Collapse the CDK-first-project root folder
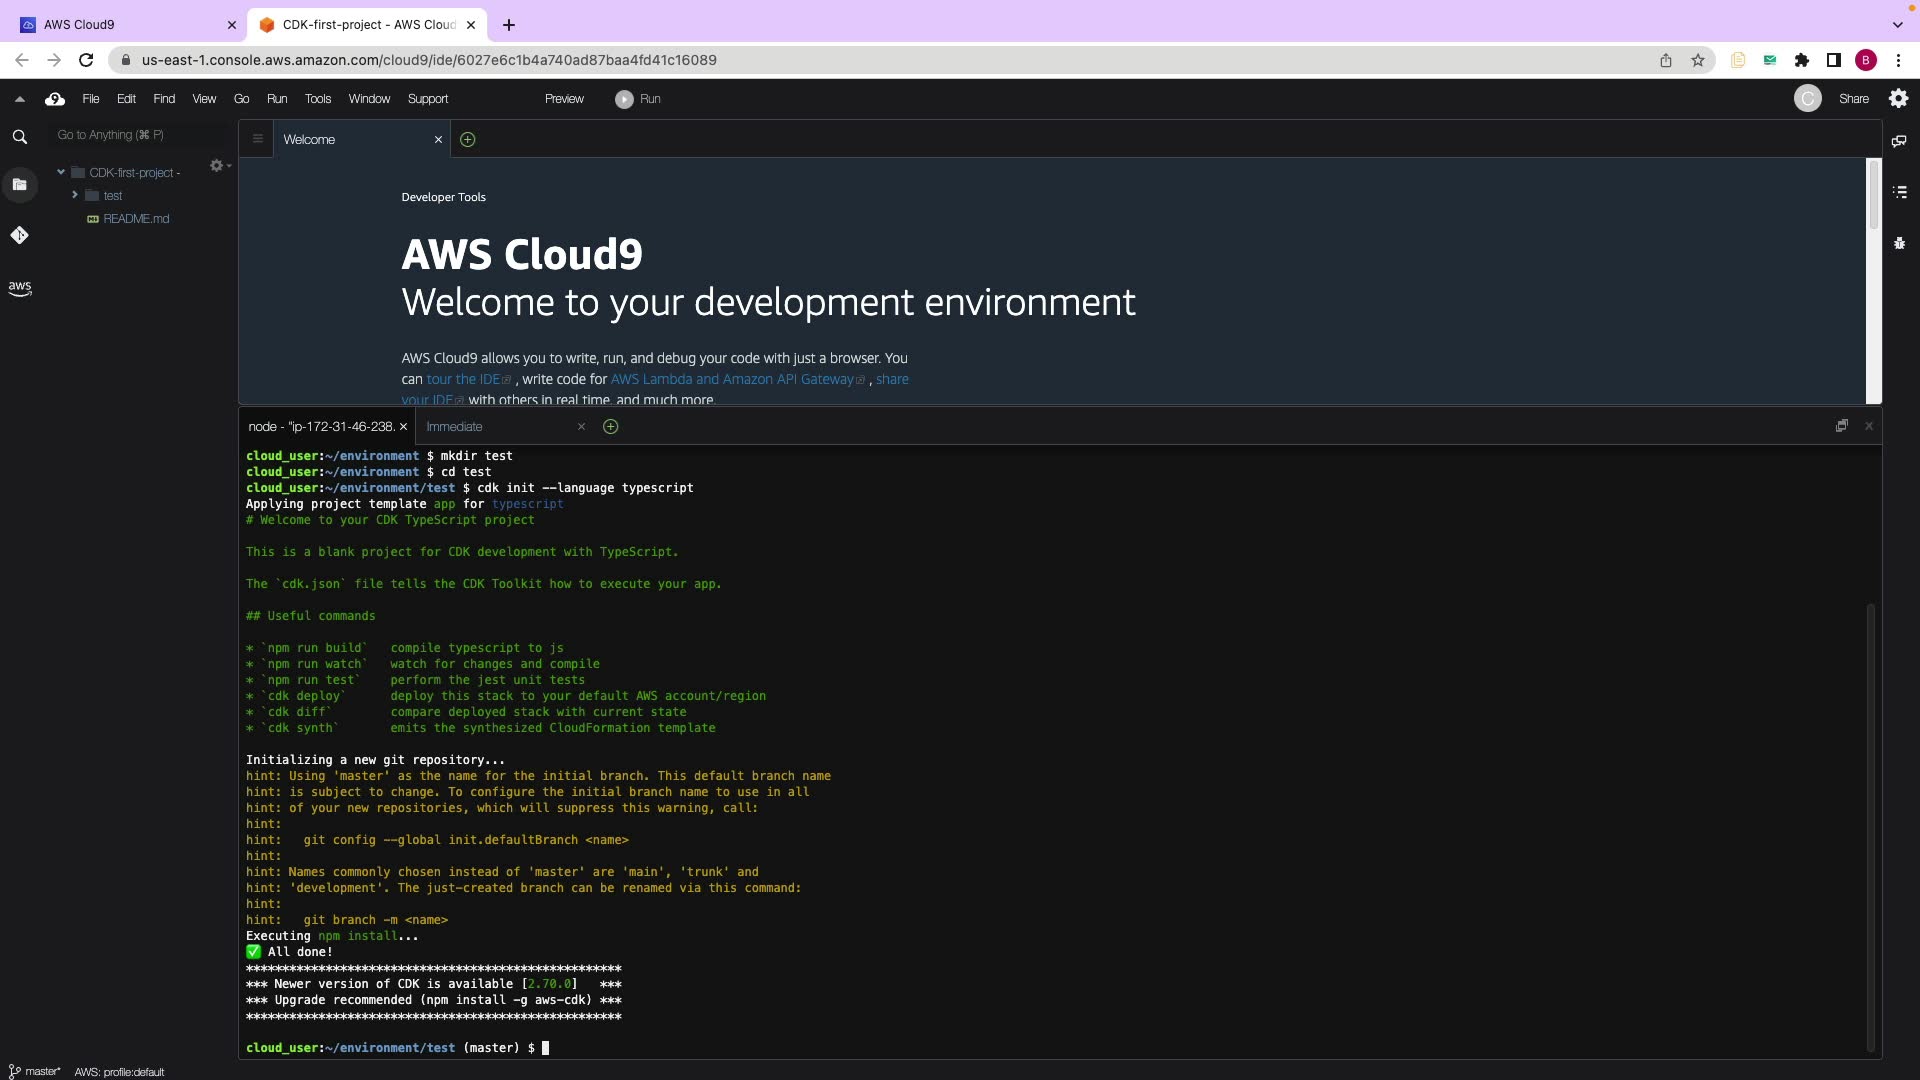The width and height of the screenshot is (1920, 1080). (x=61, y=172)
